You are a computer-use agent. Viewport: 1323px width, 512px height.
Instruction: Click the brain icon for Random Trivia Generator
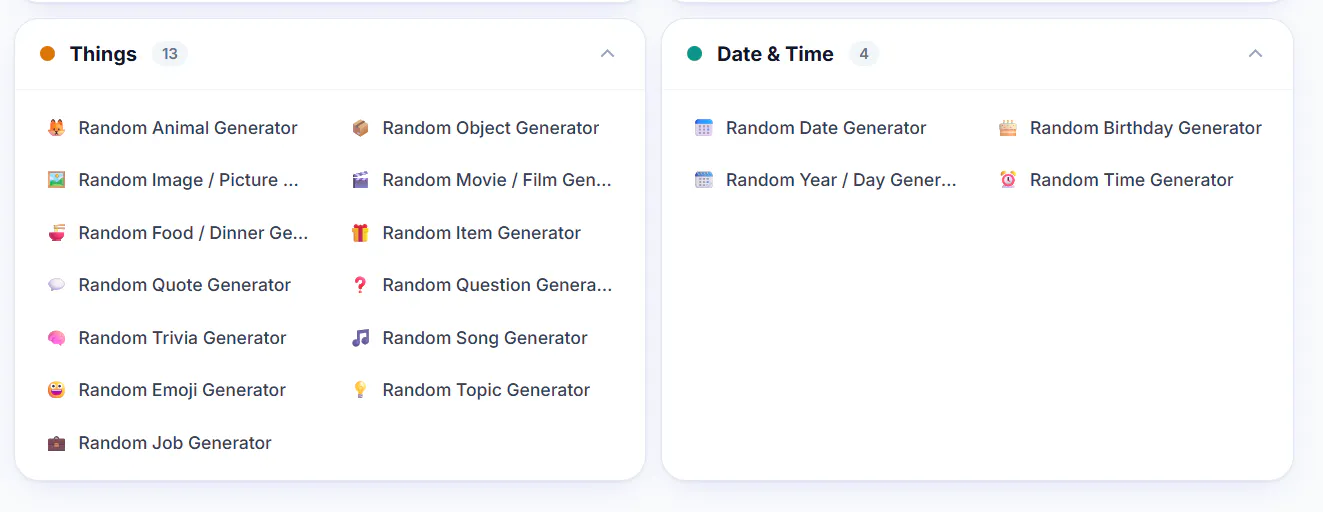click(x=56, y=338)
